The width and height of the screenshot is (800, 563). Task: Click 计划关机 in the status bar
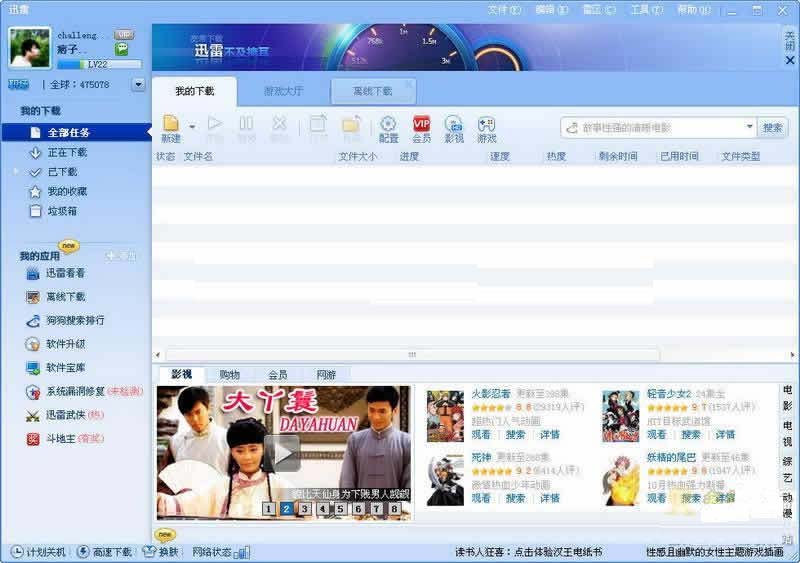tap(39, 552)
